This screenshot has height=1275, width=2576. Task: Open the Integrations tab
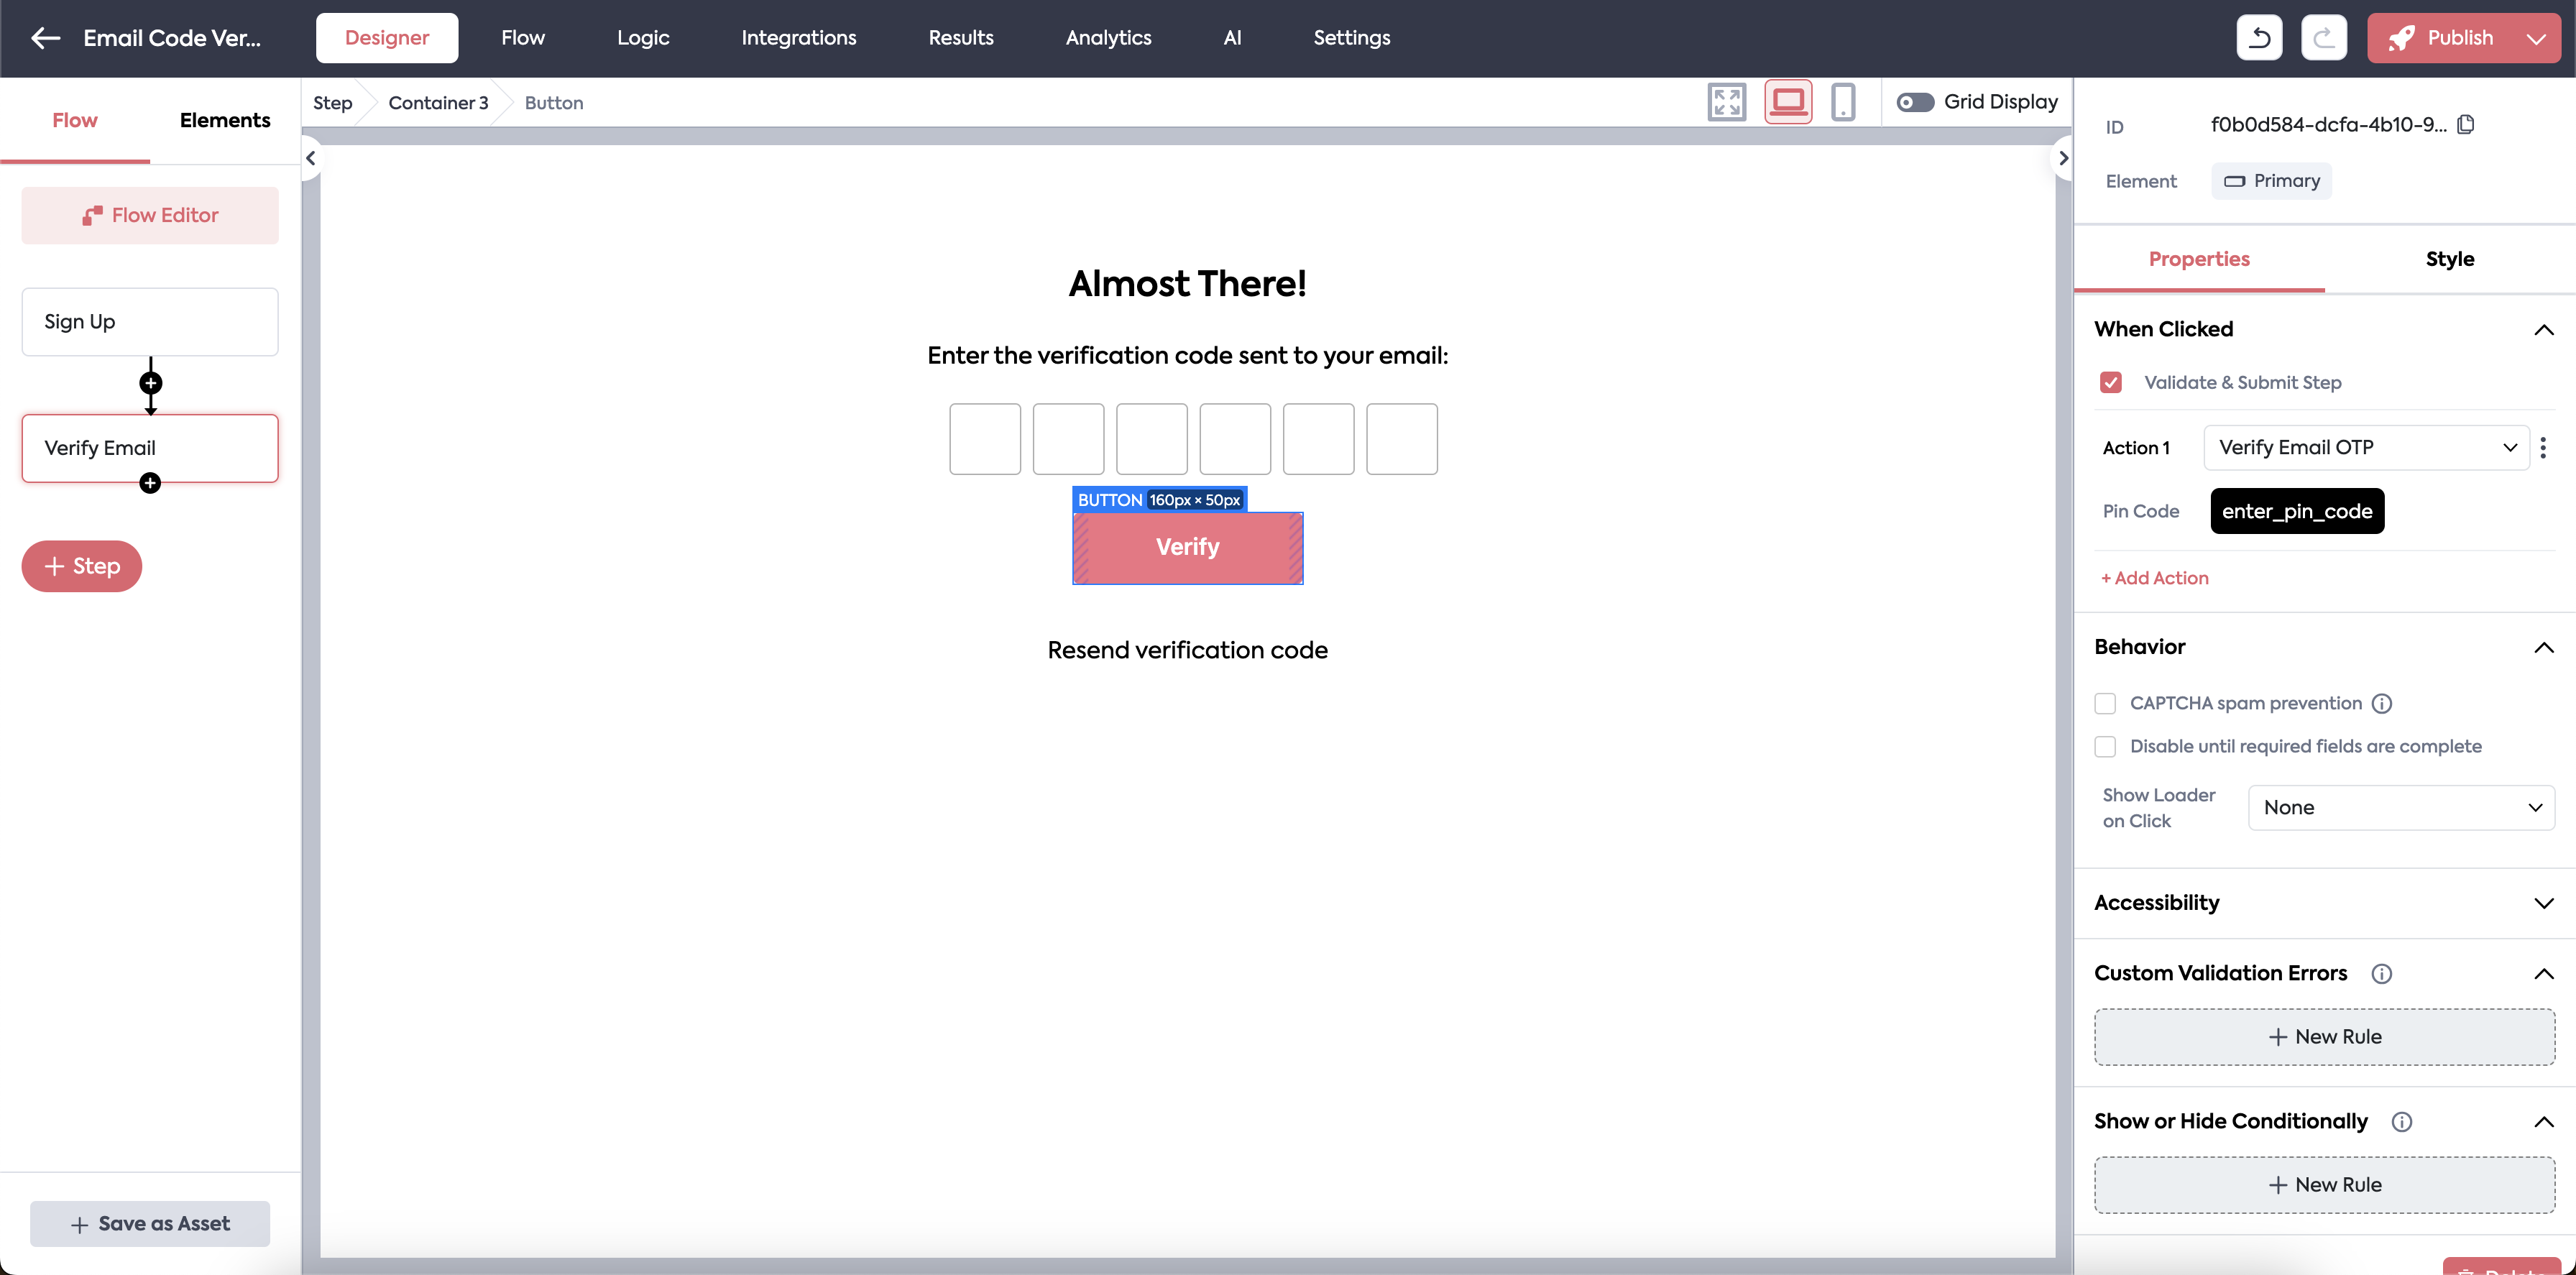[x=798, y=38]
